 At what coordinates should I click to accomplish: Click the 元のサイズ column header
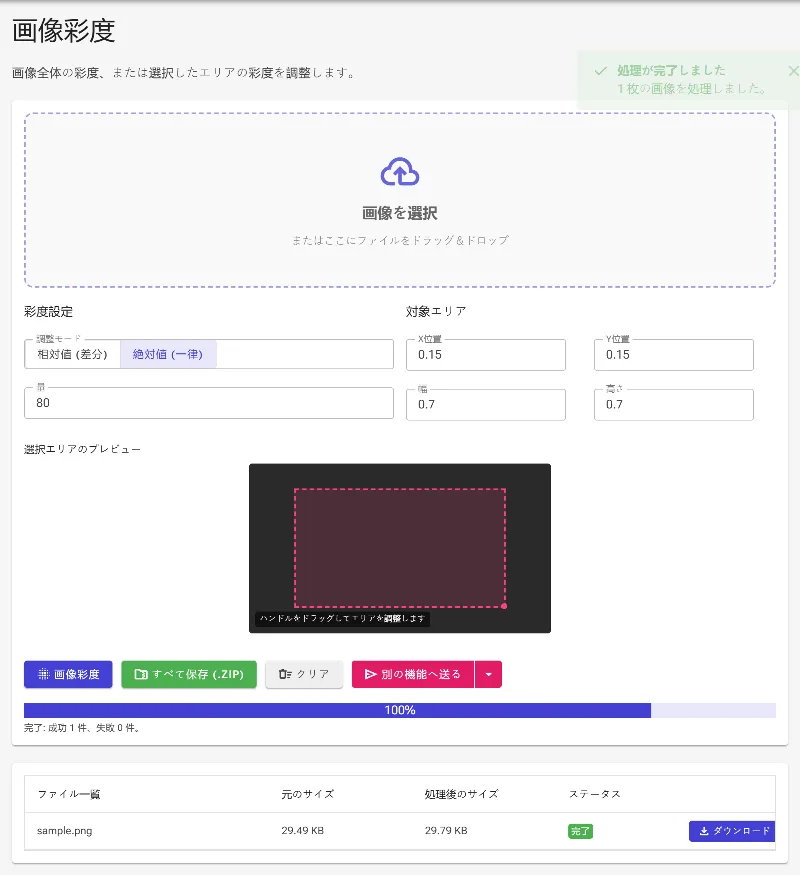(x=307, y=794)
